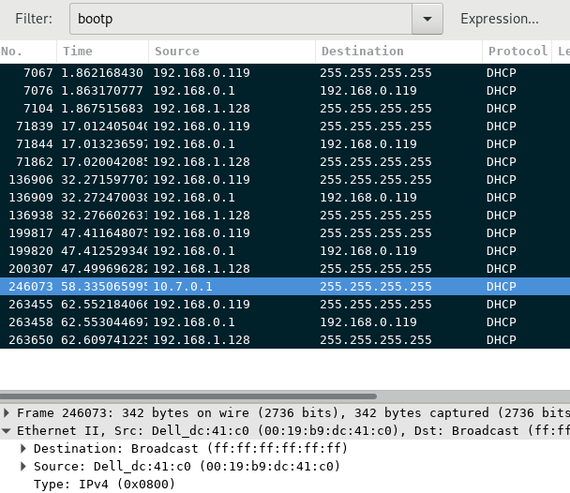
Task: Select packet number 200307
Action: point(285,269)
